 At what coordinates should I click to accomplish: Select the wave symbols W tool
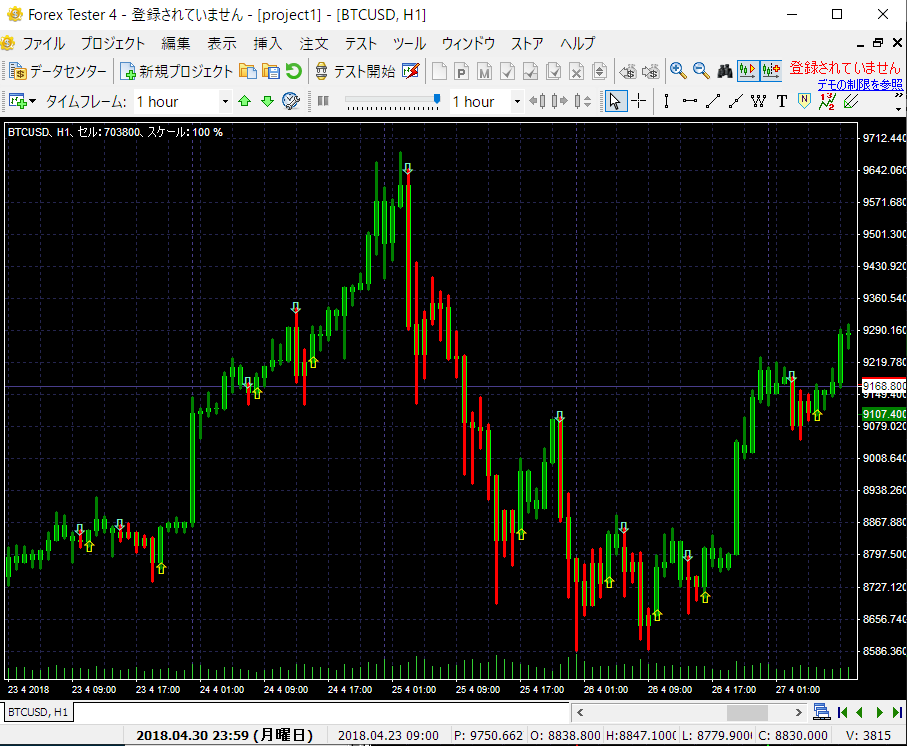(758, 101)
